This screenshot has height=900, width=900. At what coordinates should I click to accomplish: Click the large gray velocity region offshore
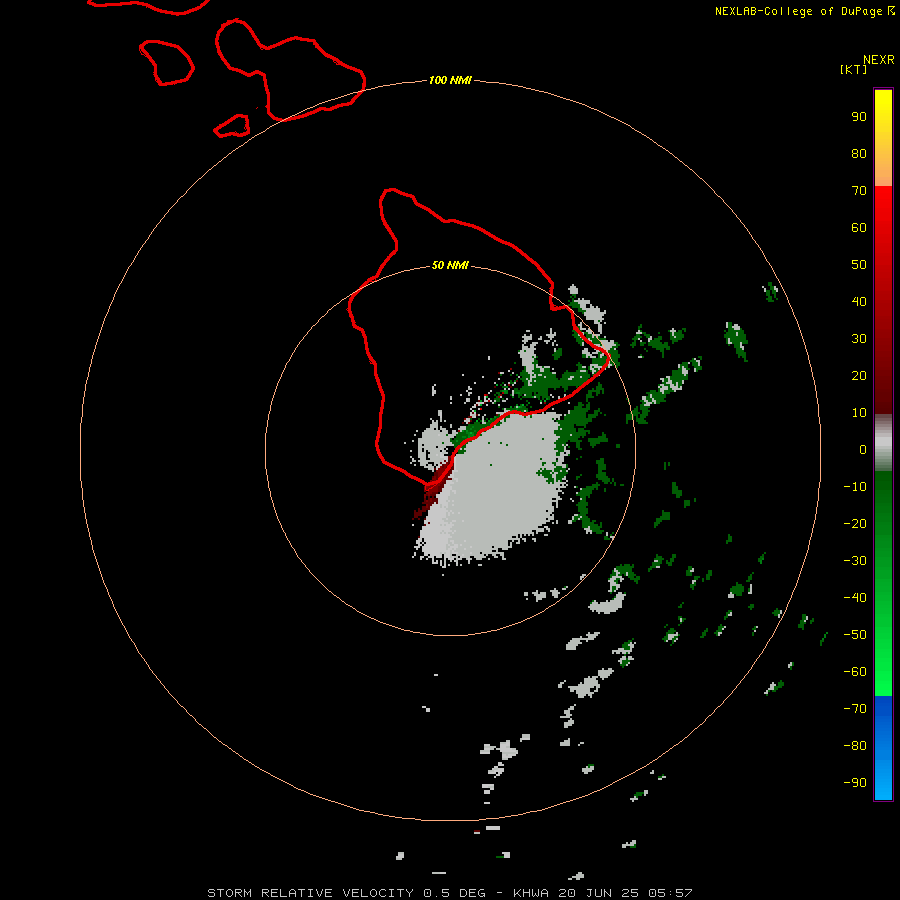click(494, 488)
